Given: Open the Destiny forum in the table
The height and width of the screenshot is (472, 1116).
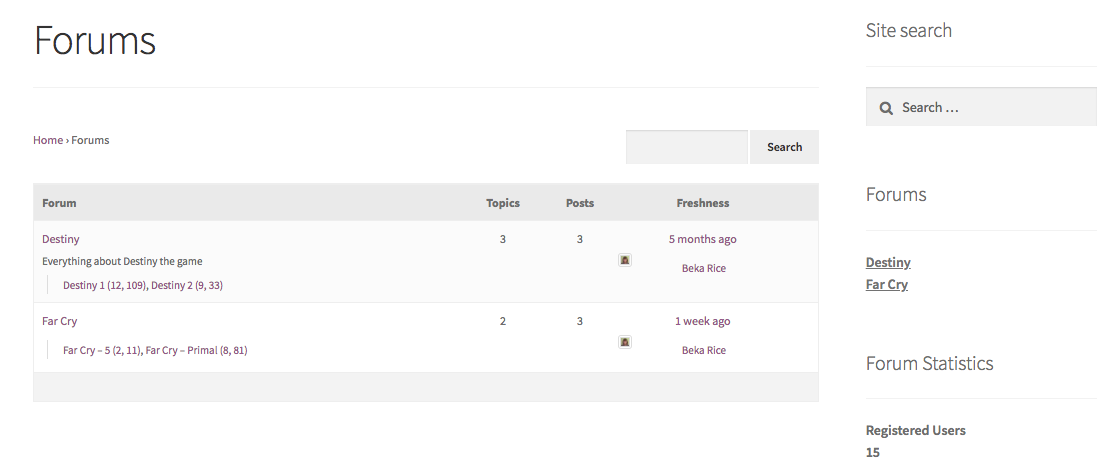Looking at the screenshot, I should click(x=60, y=239).
